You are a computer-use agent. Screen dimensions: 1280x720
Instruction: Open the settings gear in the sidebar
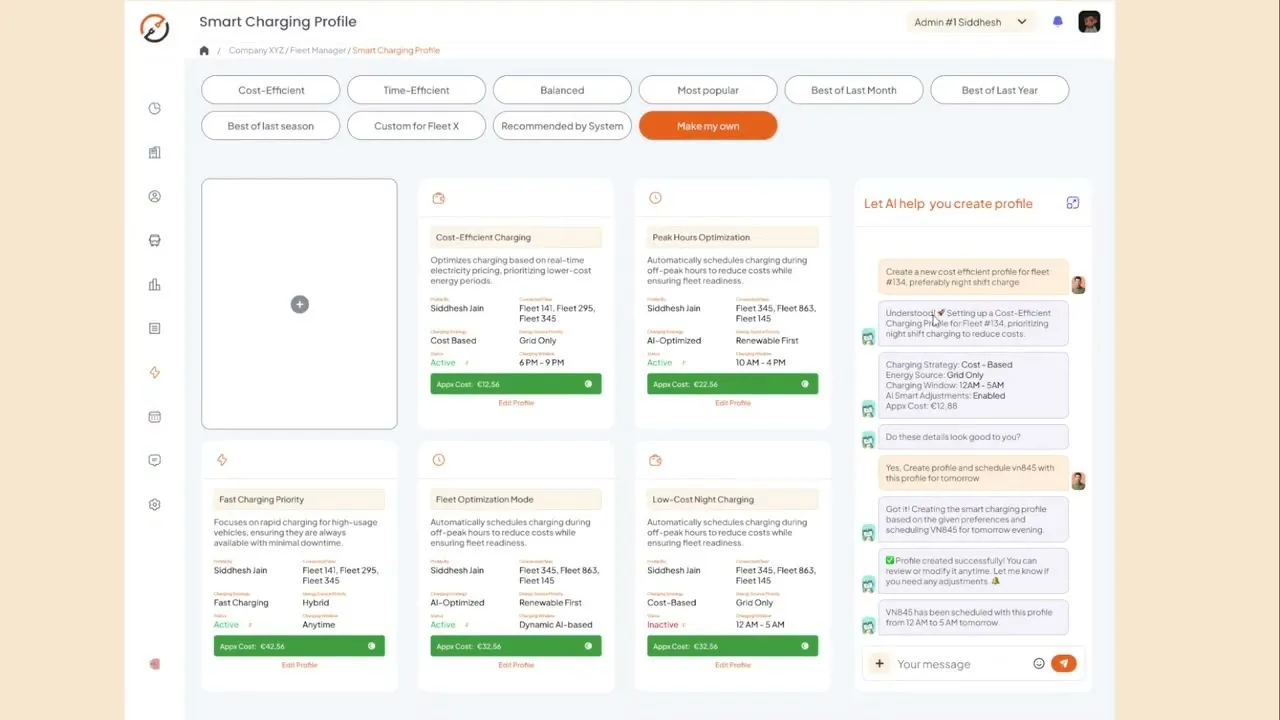[154, 504]
